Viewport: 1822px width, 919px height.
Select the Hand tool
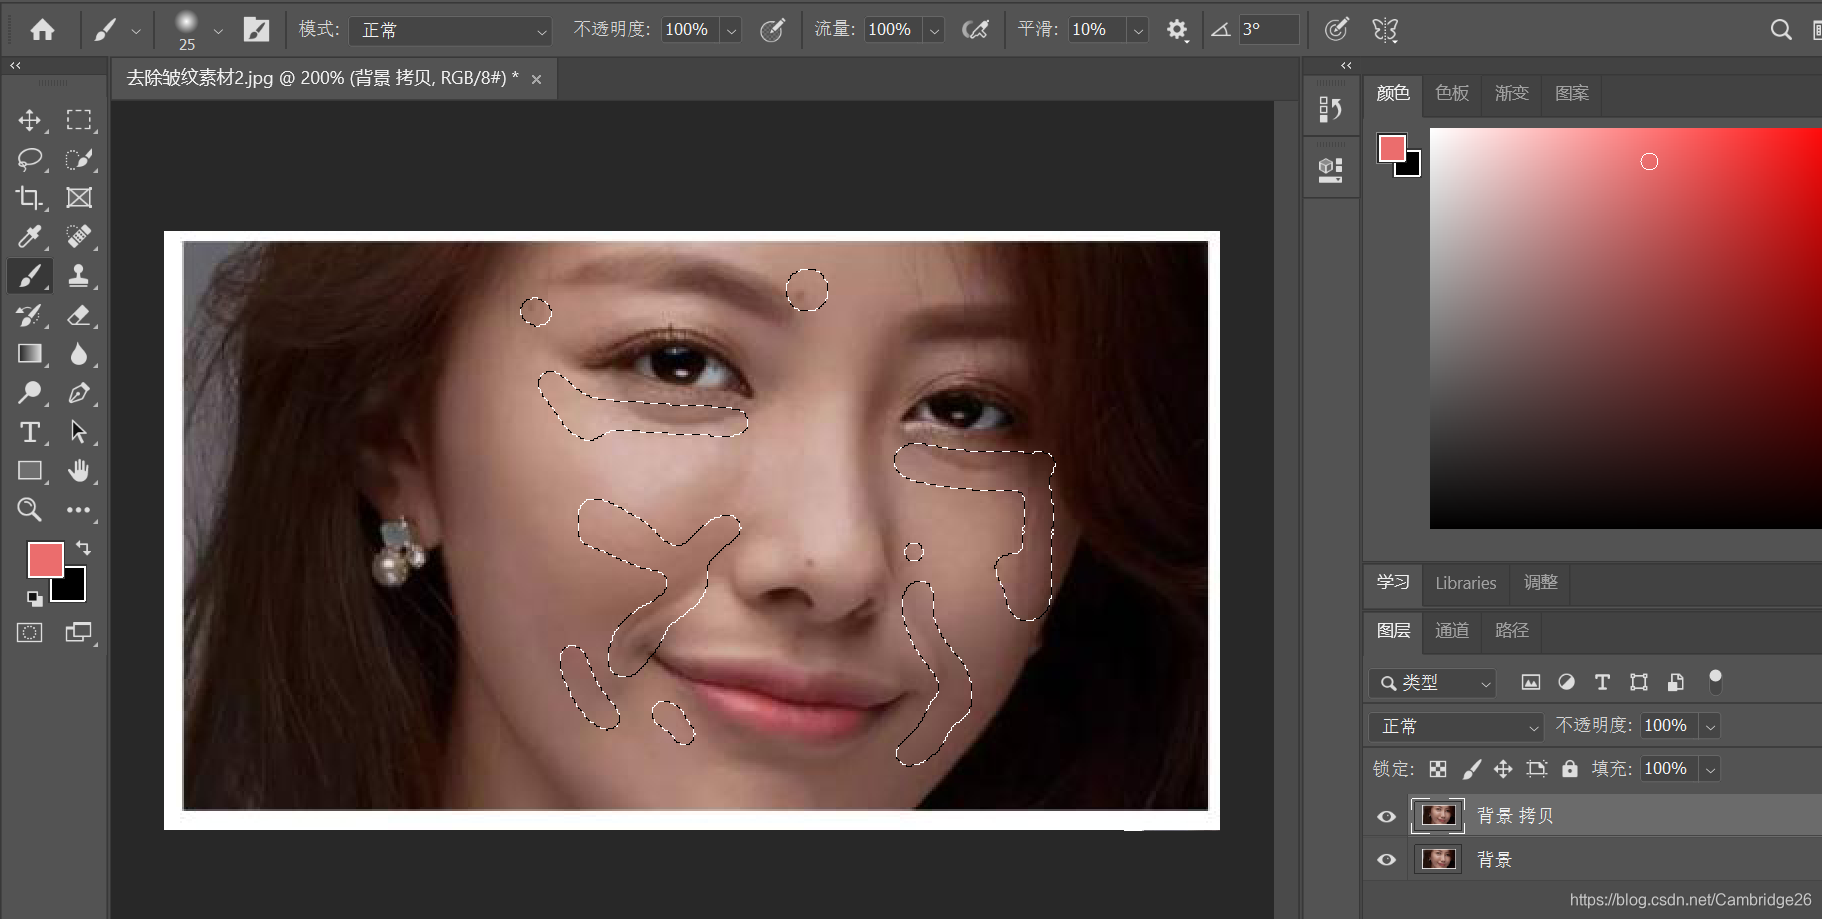pos(79,471)
